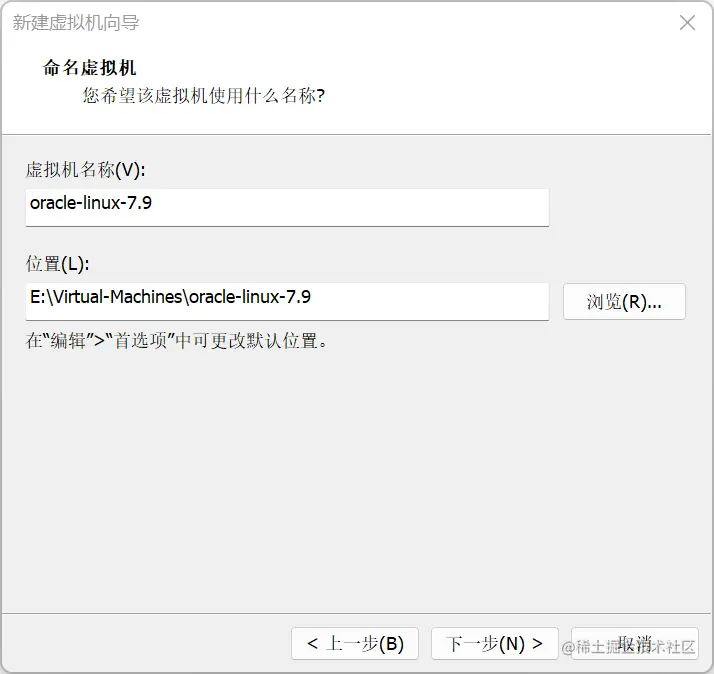
Task: Go back with 上一步(B) button
Action: [x=355, y=643]
